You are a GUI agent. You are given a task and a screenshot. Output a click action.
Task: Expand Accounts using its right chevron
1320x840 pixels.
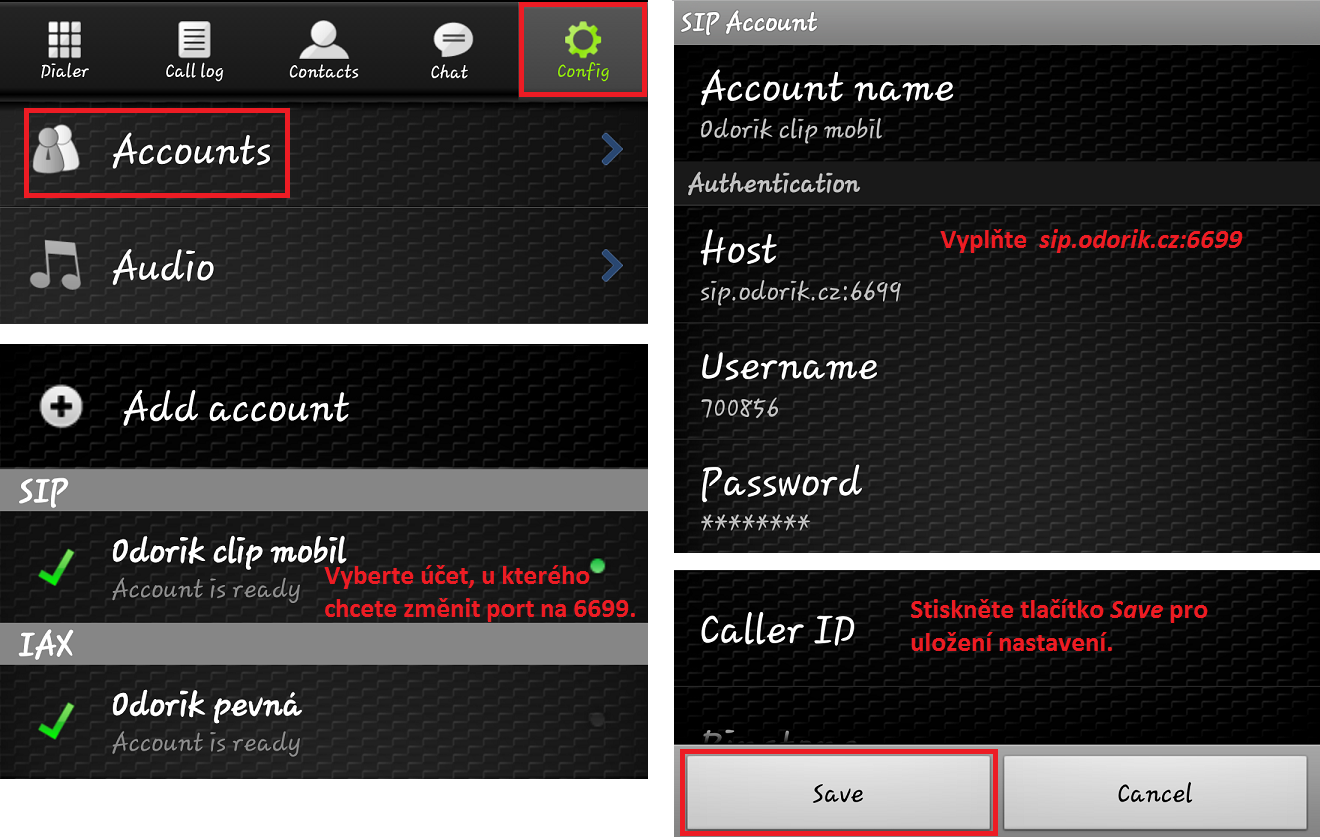612,151
